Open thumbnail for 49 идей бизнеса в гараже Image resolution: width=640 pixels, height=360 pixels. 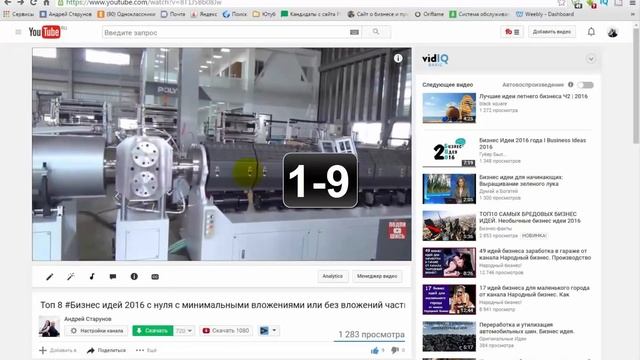click(x=449, y=262)
